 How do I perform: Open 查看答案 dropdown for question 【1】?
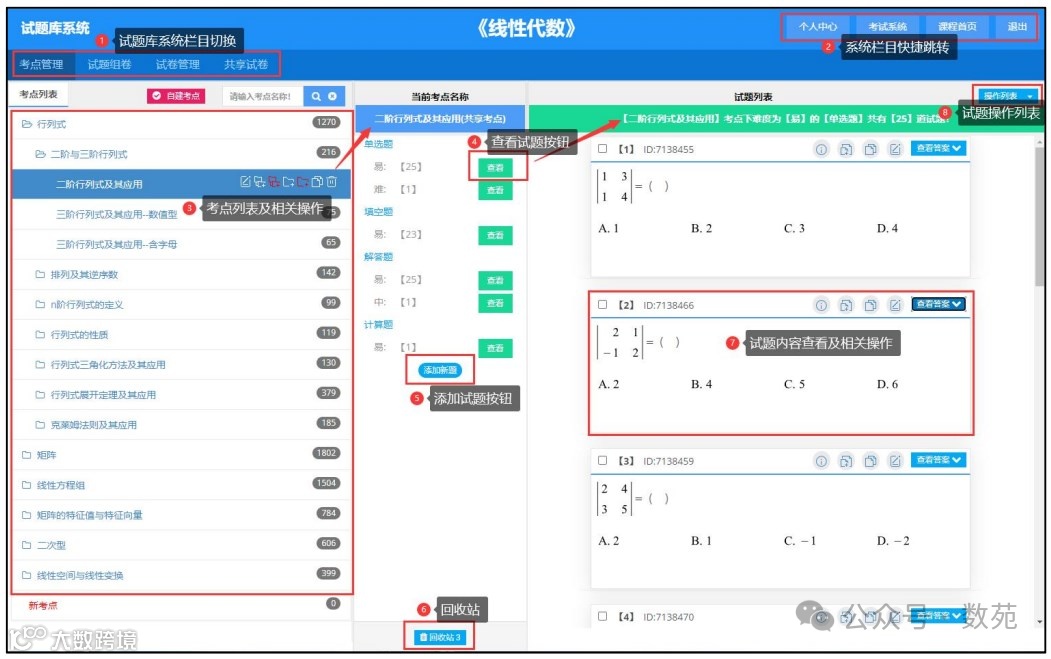tap(938, 148)
